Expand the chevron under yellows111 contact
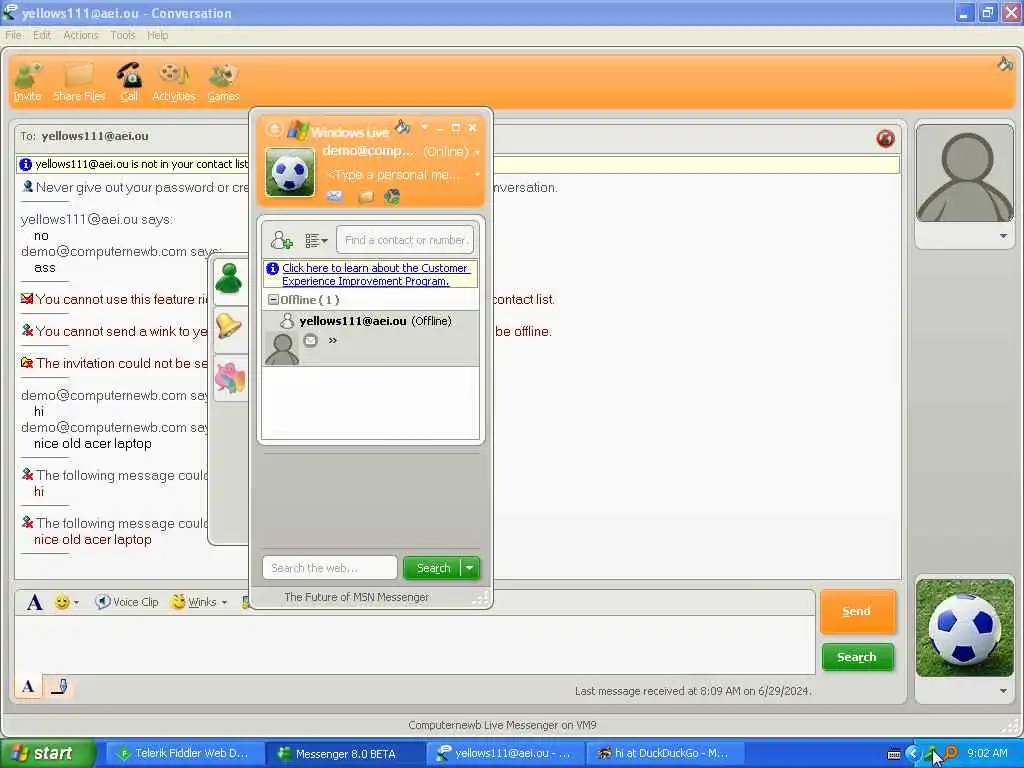 tap(332, 340)
